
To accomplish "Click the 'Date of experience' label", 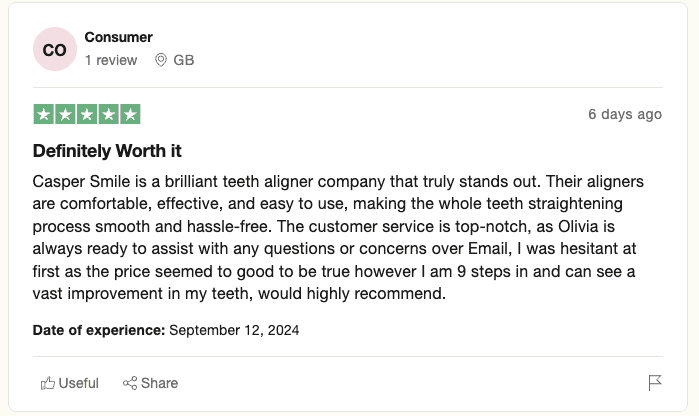I will coord(99,330).
